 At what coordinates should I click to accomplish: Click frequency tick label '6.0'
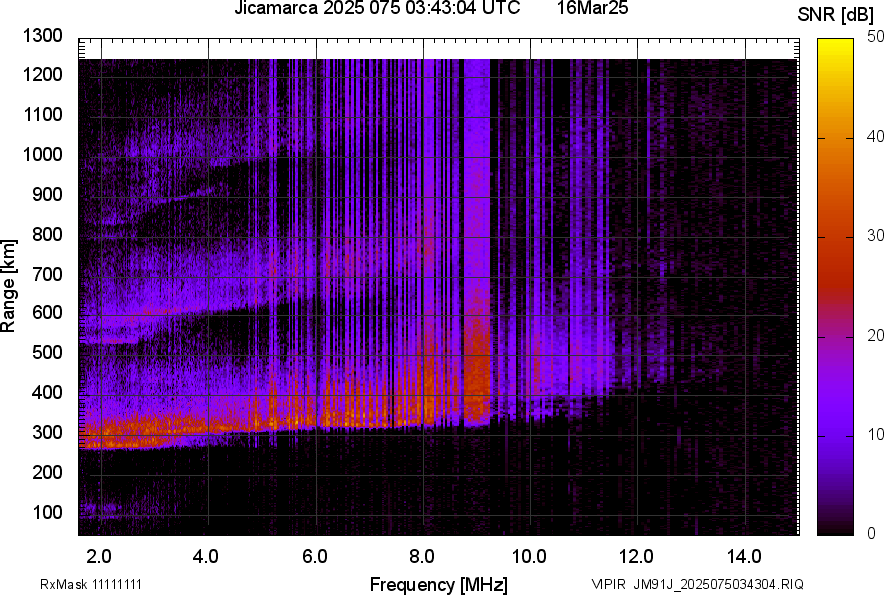pyautogui.click(x=315, y=557)
